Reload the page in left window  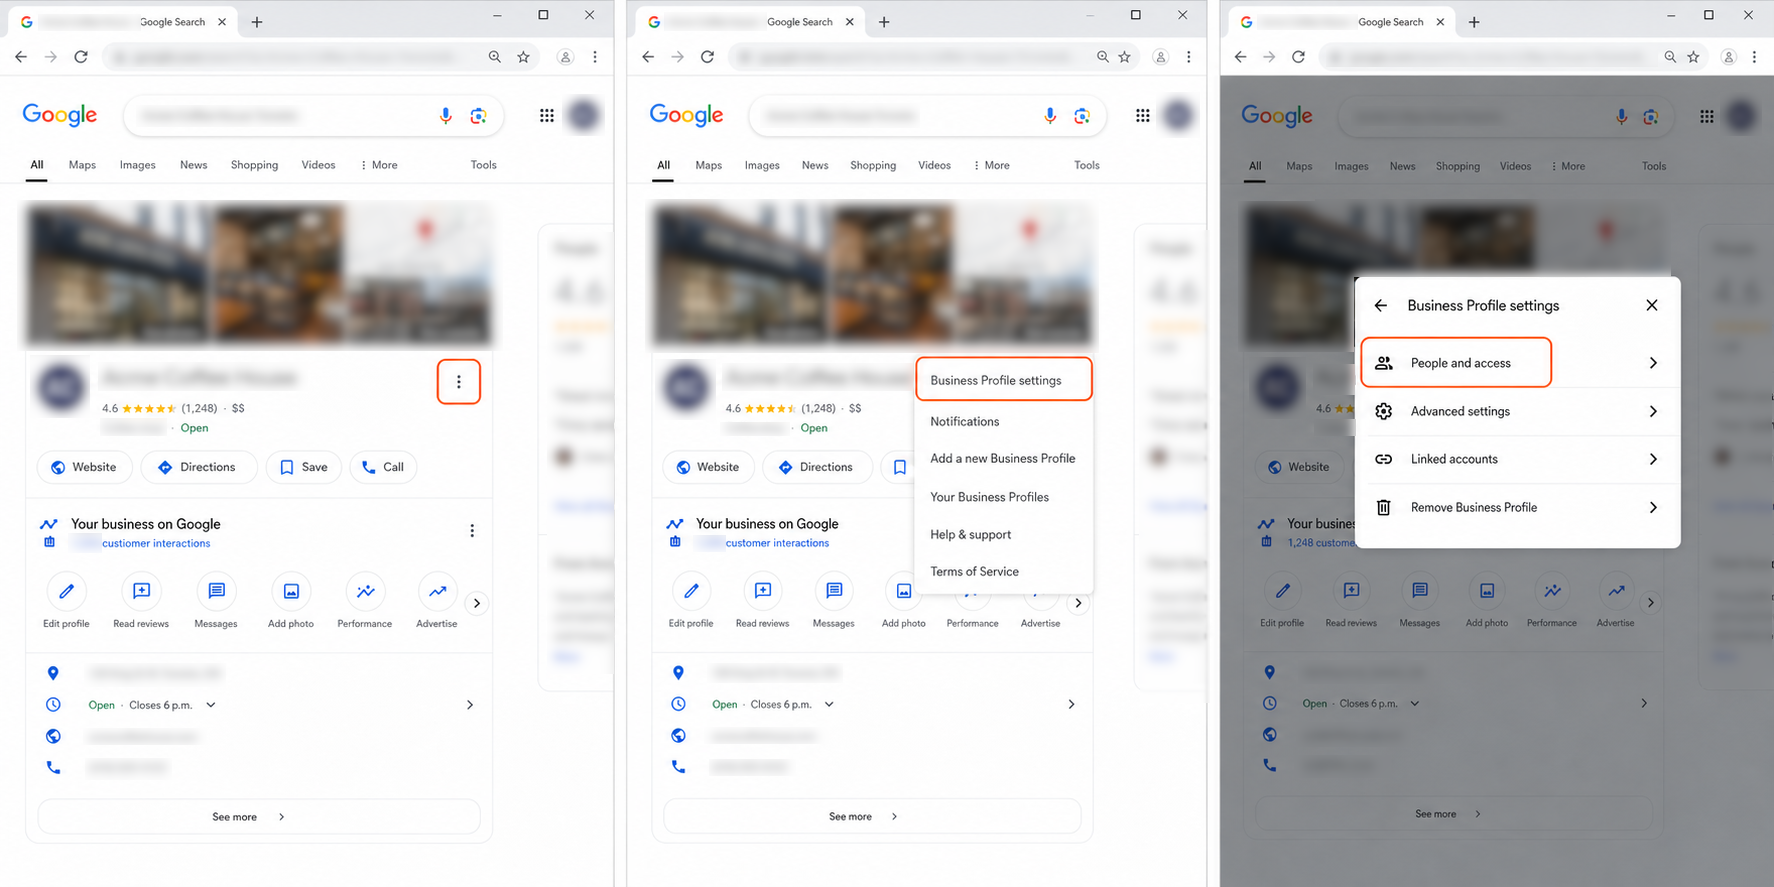point(81,57)
